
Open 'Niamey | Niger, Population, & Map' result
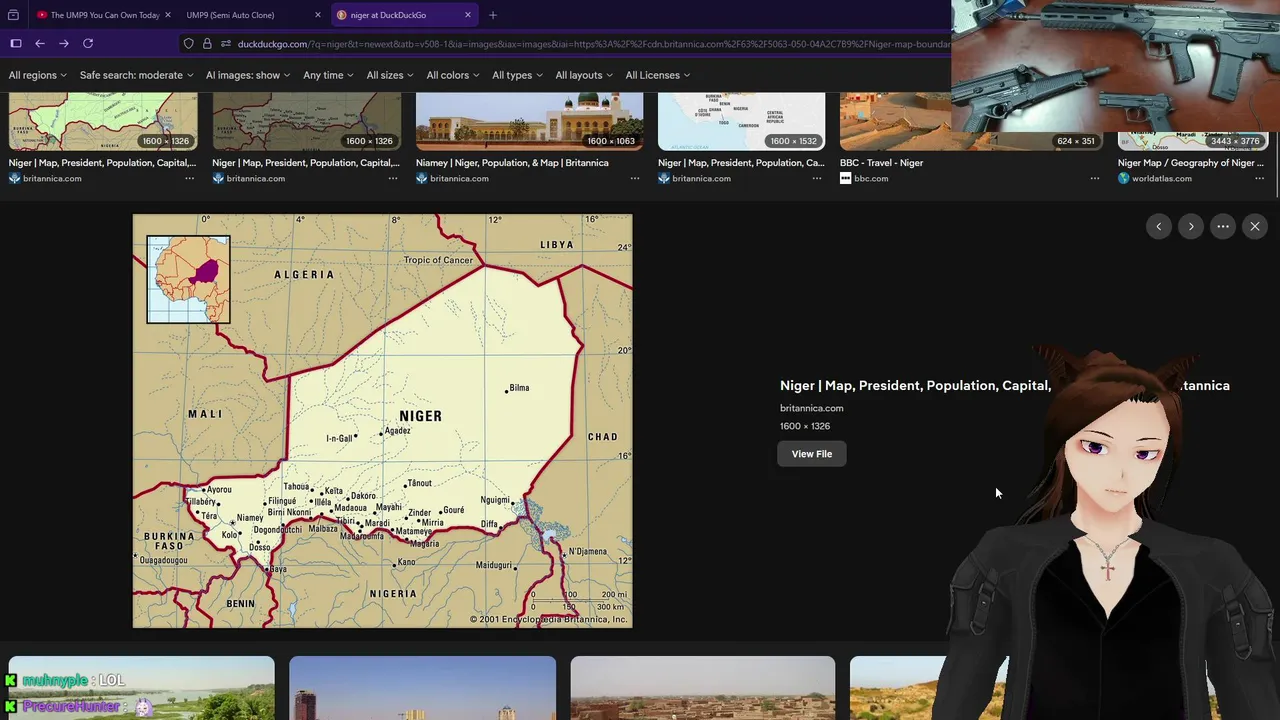[512, 162]
